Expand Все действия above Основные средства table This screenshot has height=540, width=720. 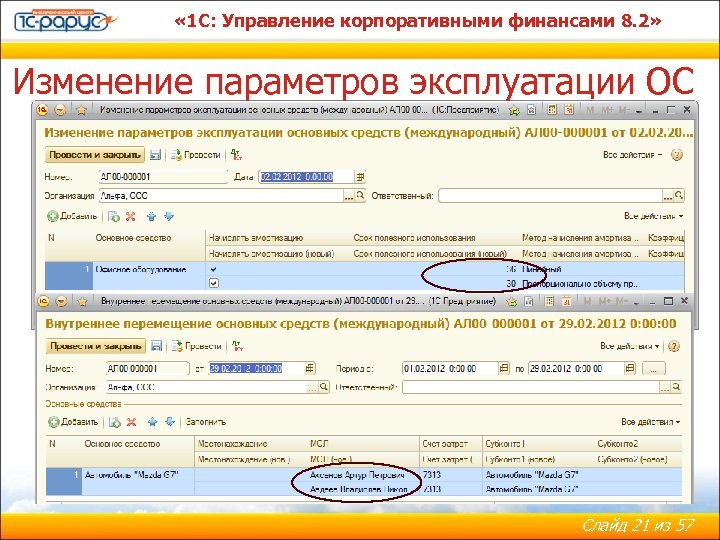click(651, 422)
